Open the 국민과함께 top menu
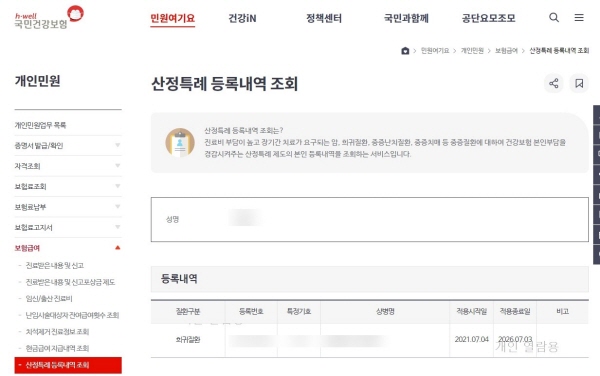The width and height of the screenshot is (600, 376). (406, 18)
